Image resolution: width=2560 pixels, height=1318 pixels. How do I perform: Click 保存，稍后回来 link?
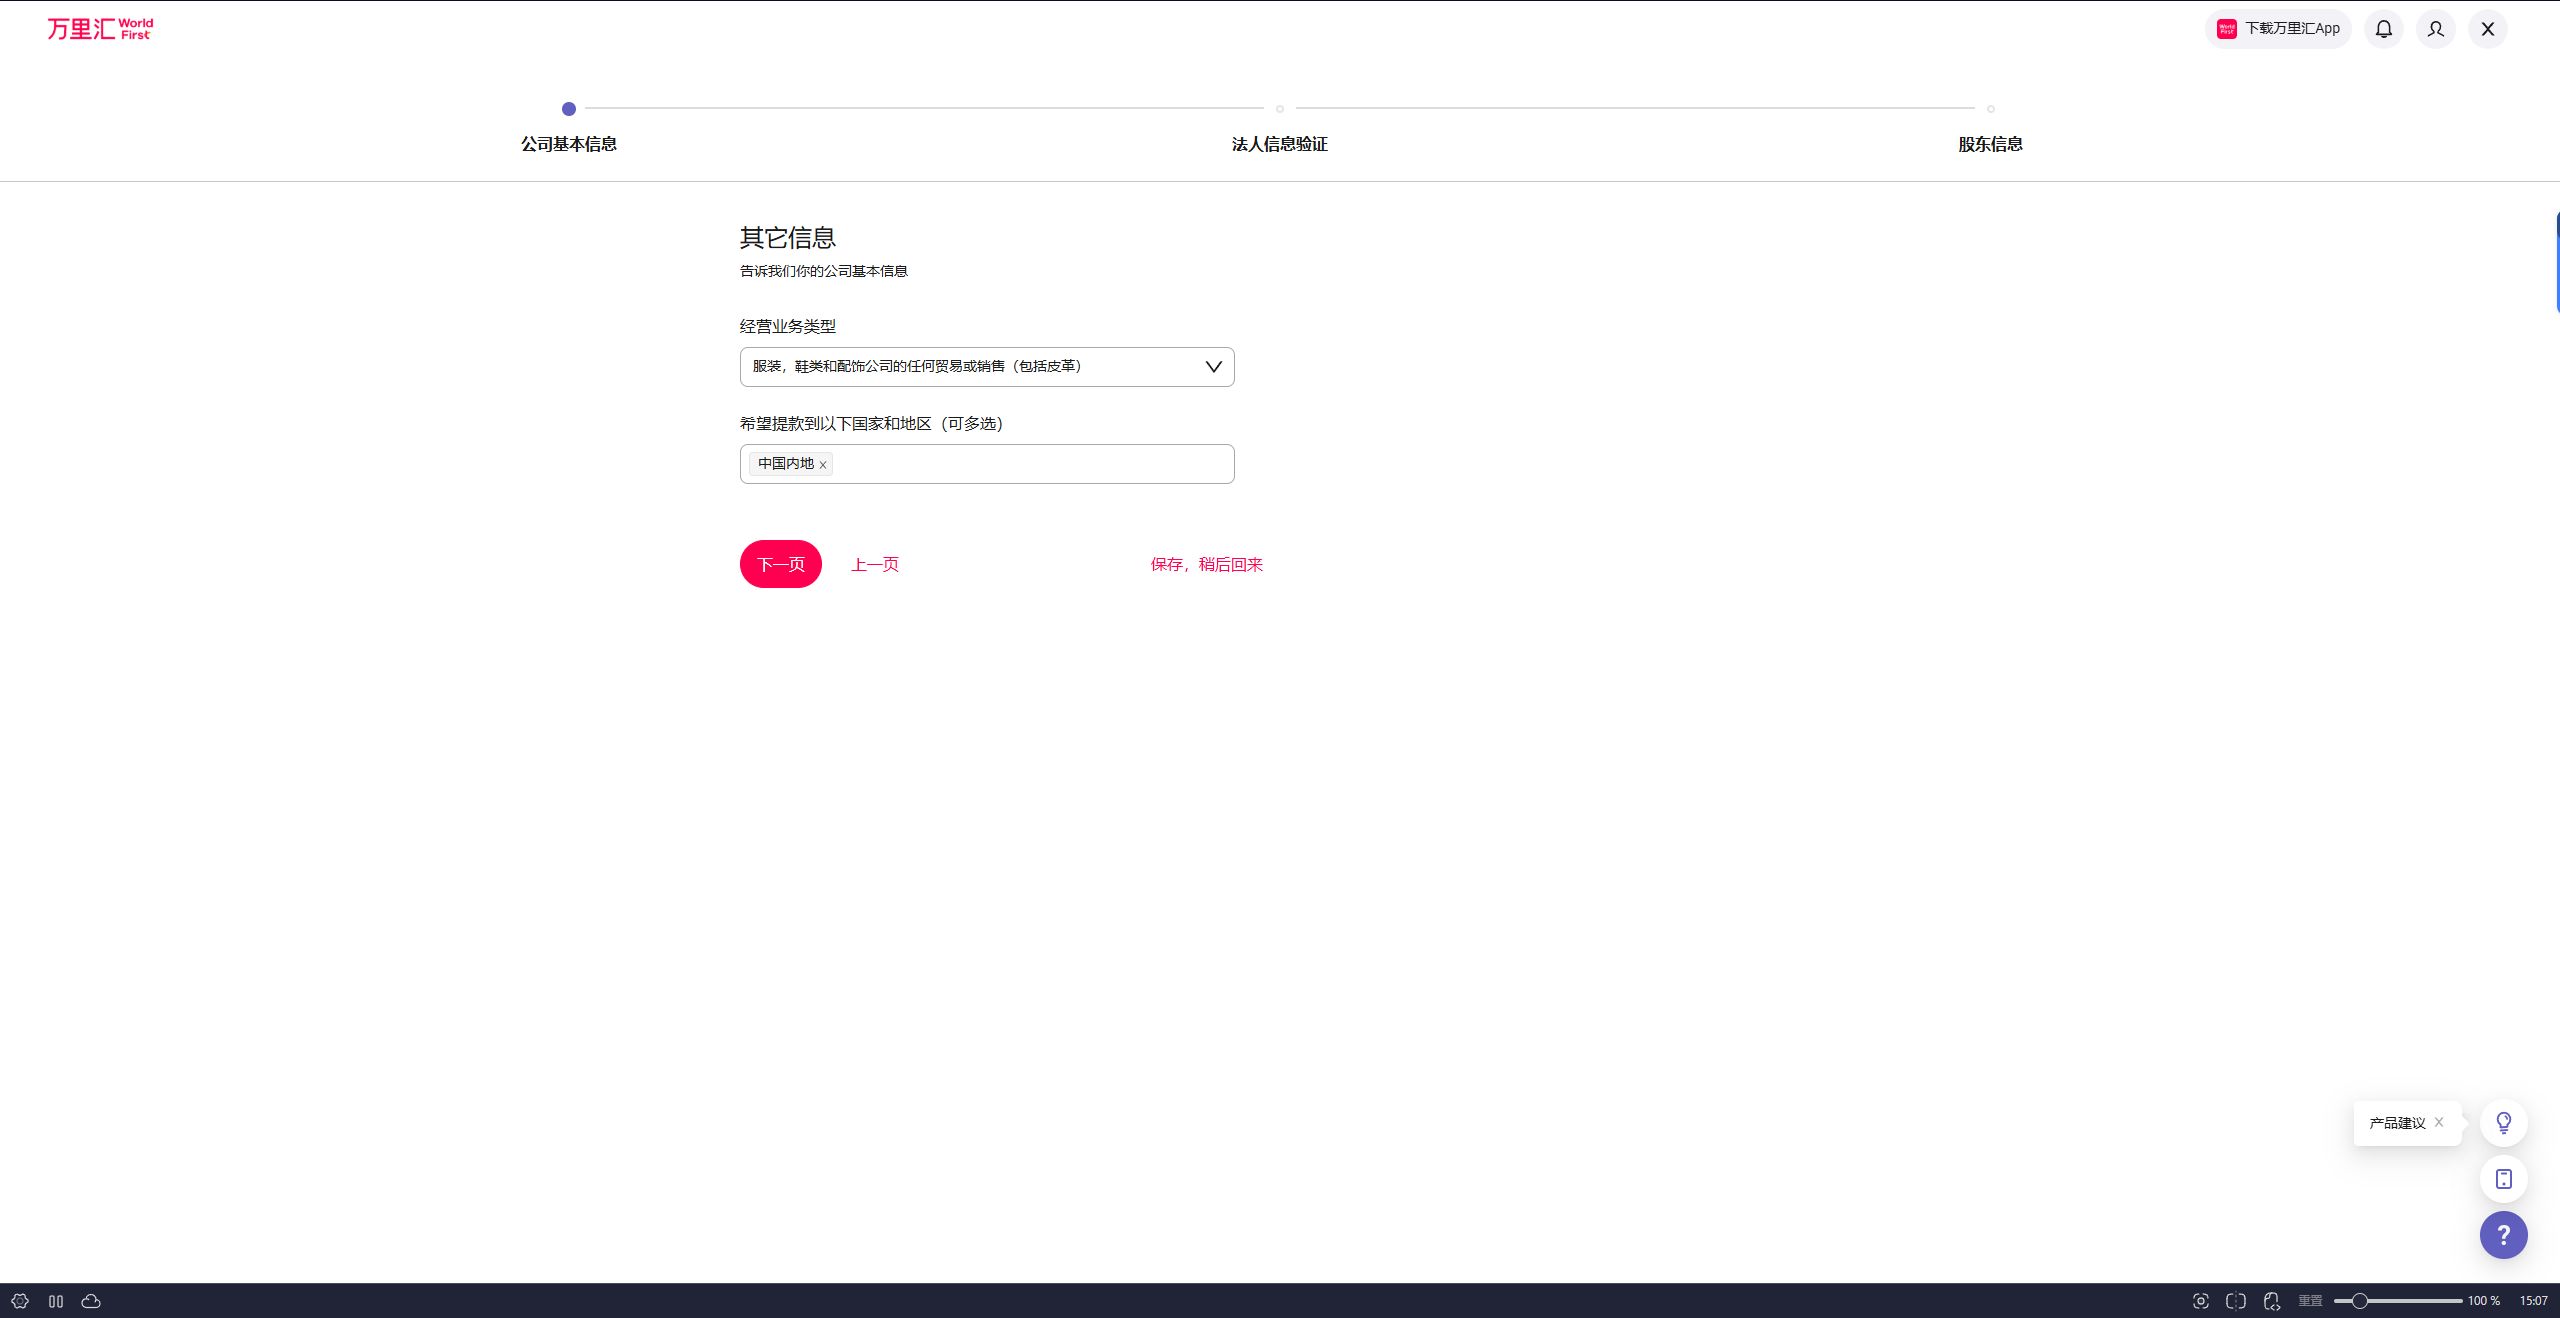point(1207,565)
